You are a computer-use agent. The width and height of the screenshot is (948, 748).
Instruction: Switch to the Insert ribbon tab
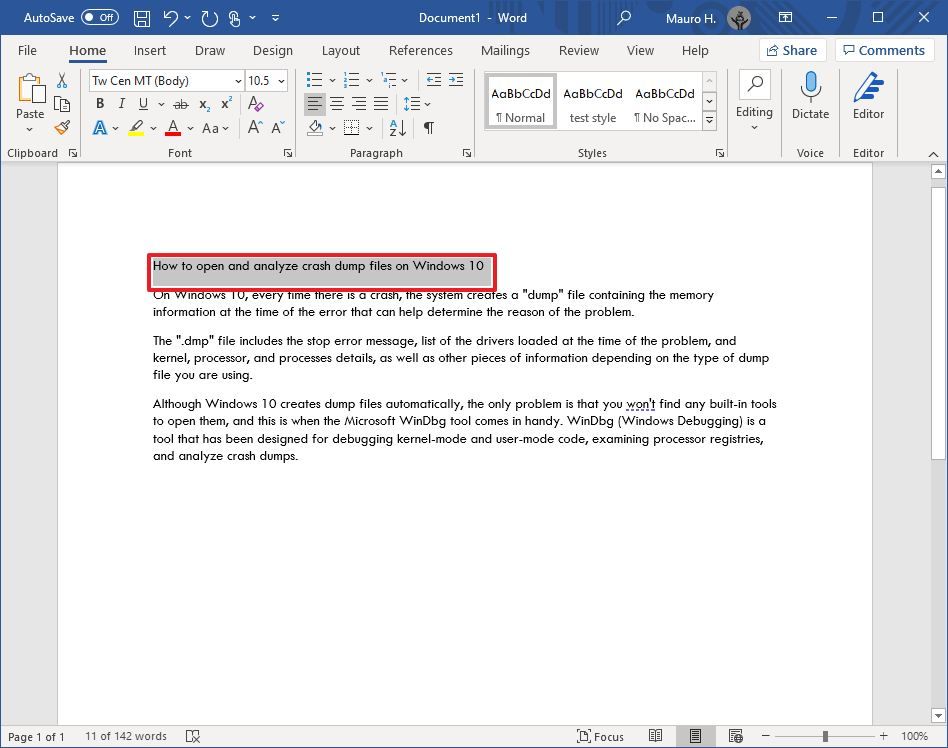point(150,50)
